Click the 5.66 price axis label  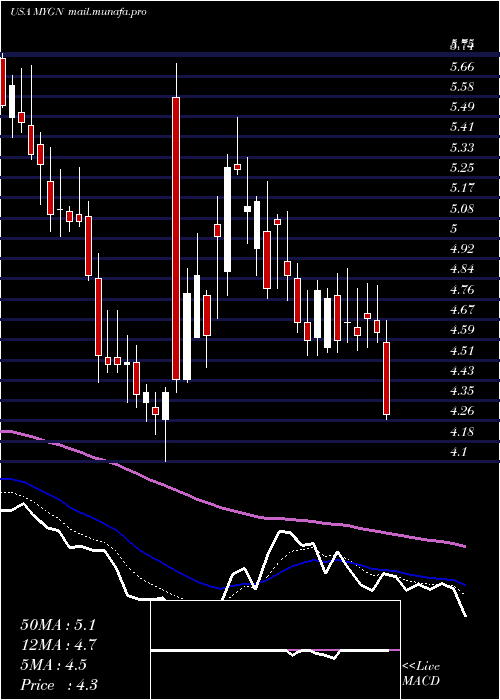point(462,67)
